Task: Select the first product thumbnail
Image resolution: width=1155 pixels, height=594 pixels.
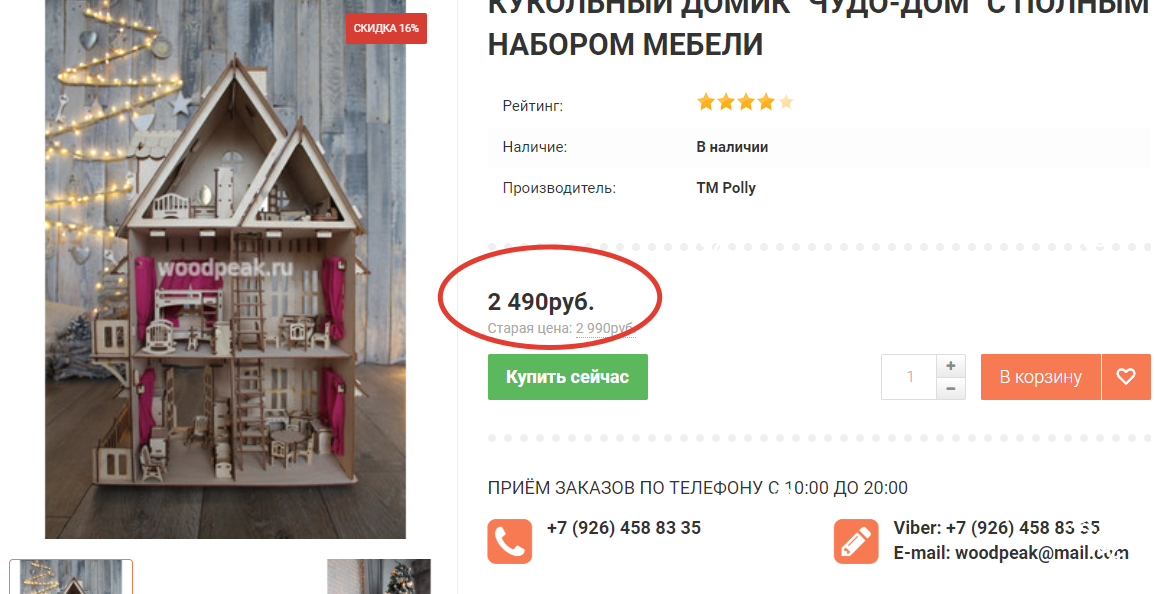Action: [71, 577]
